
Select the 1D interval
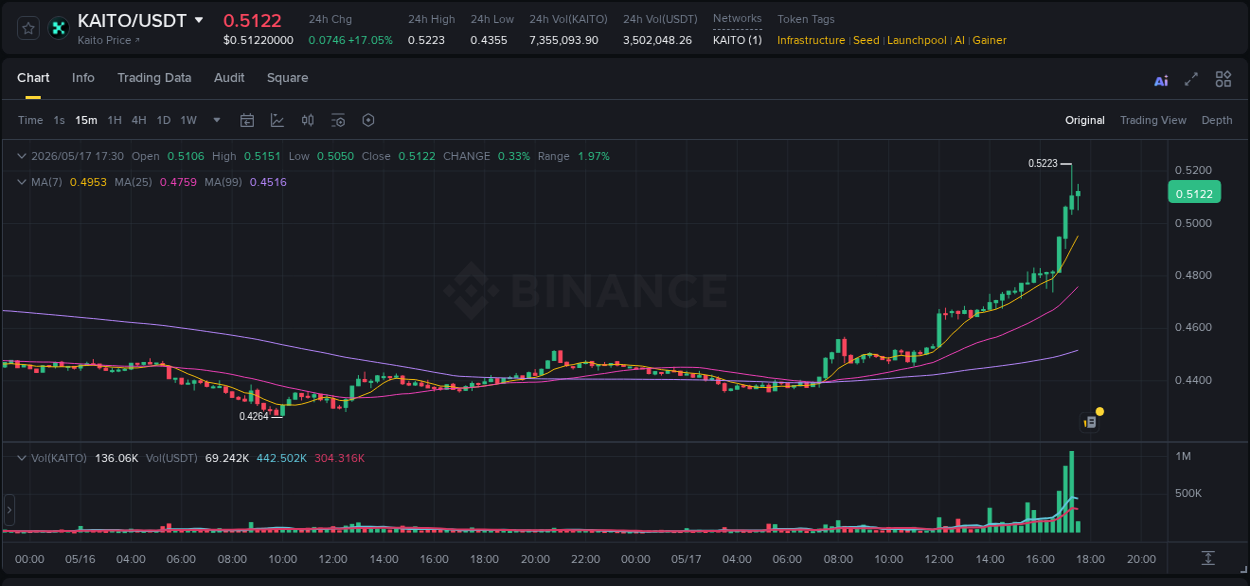pyautogui.click(x=163, y=120)
